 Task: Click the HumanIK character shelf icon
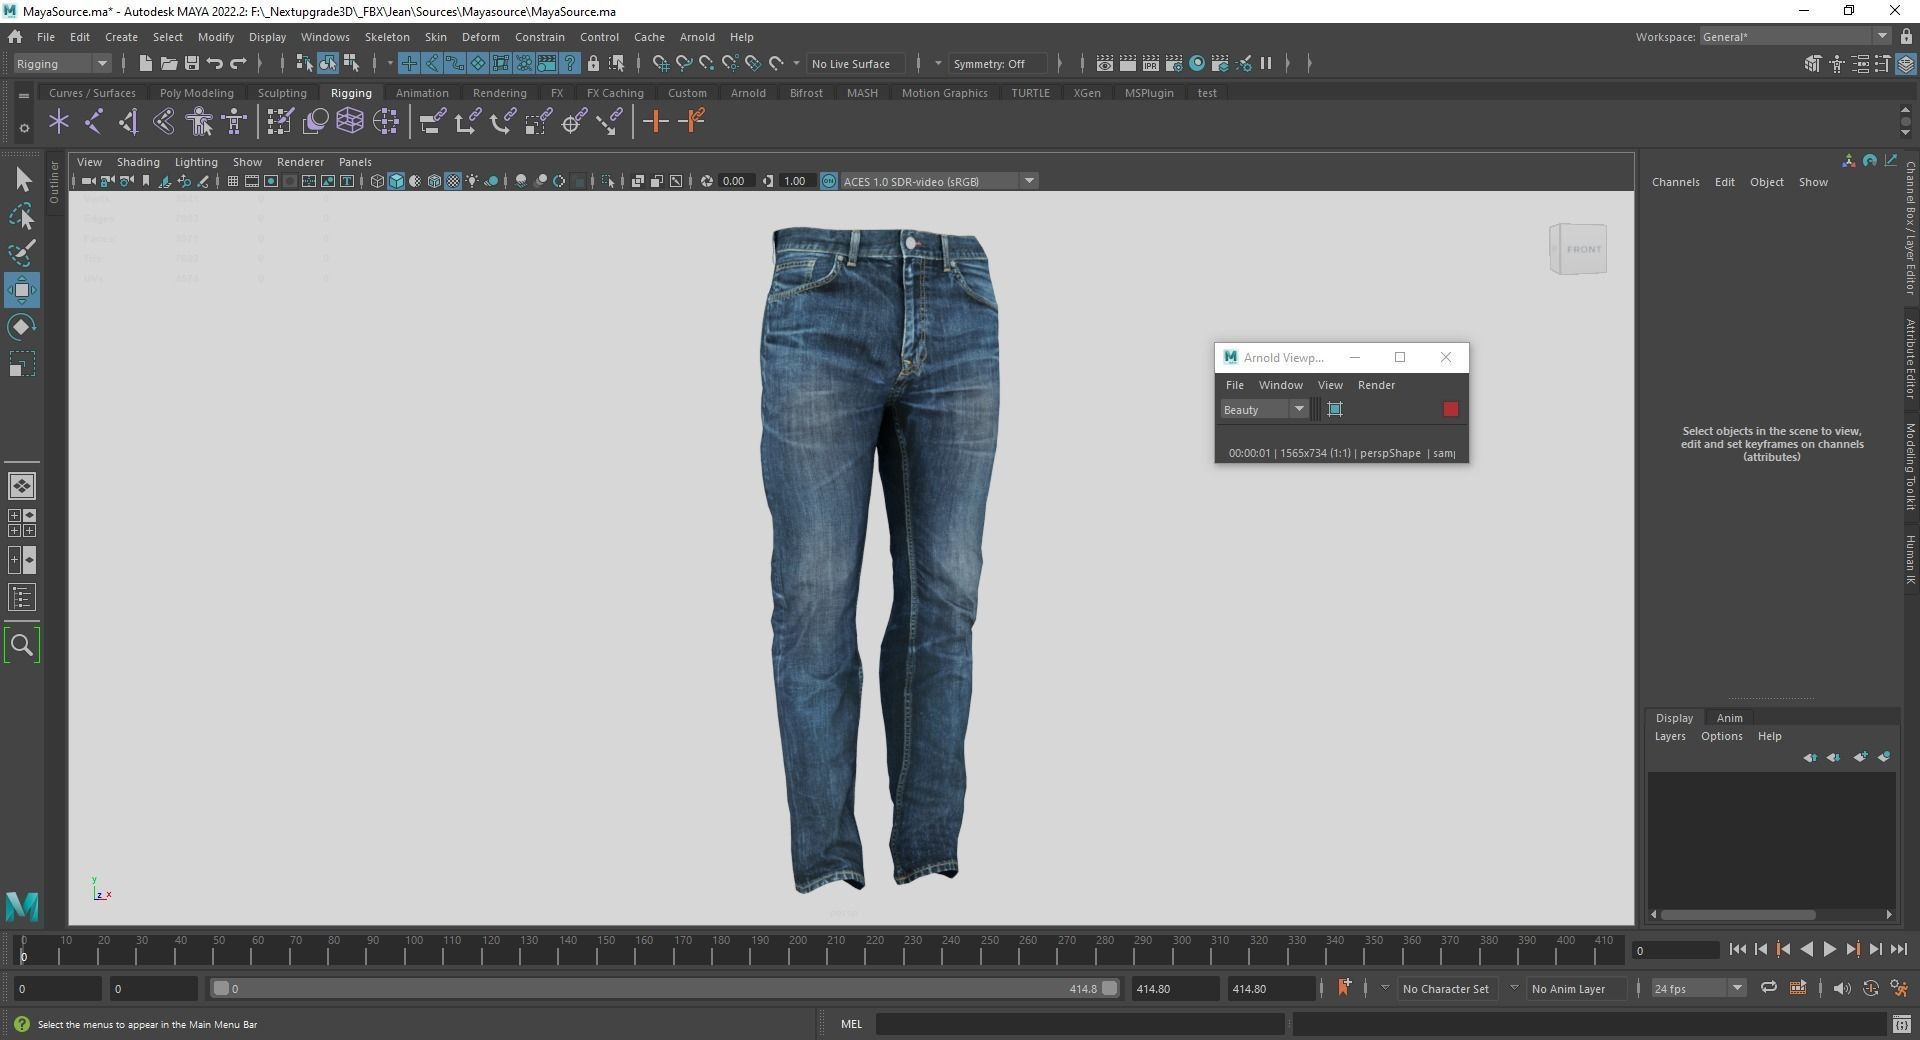(x=199, y=122)
